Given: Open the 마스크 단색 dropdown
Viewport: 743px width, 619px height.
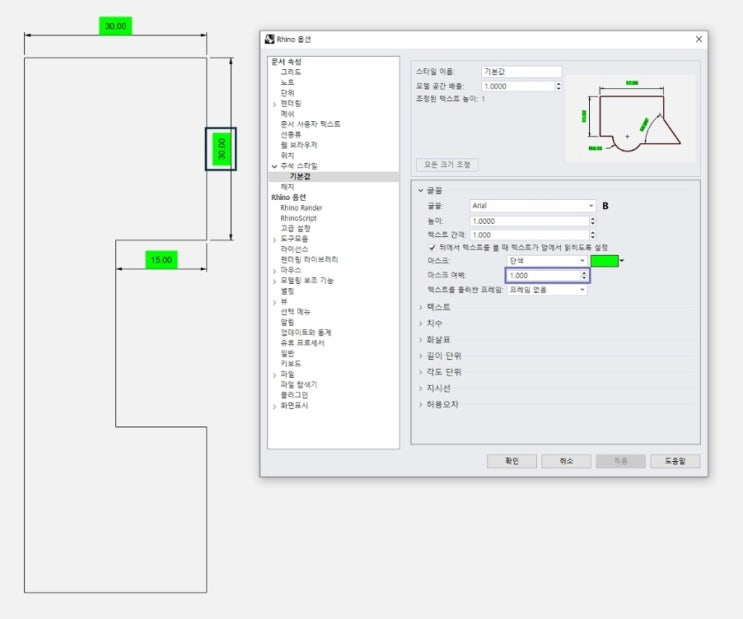Looking at the screenshot, I should click(x=547, y=261).
